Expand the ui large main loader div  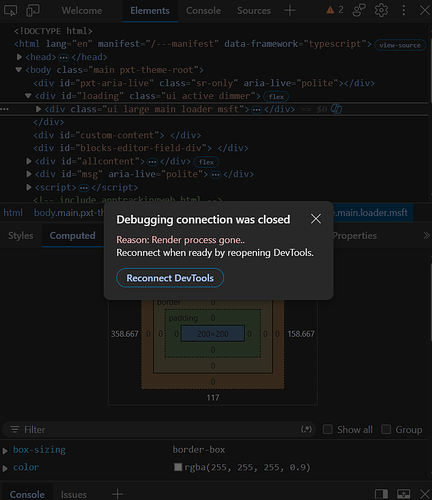coord(38,109)
